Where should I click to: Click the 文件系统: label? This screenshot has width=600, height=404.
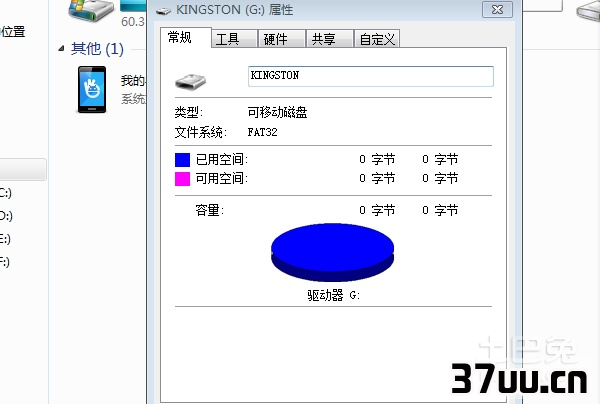[201, 132]
